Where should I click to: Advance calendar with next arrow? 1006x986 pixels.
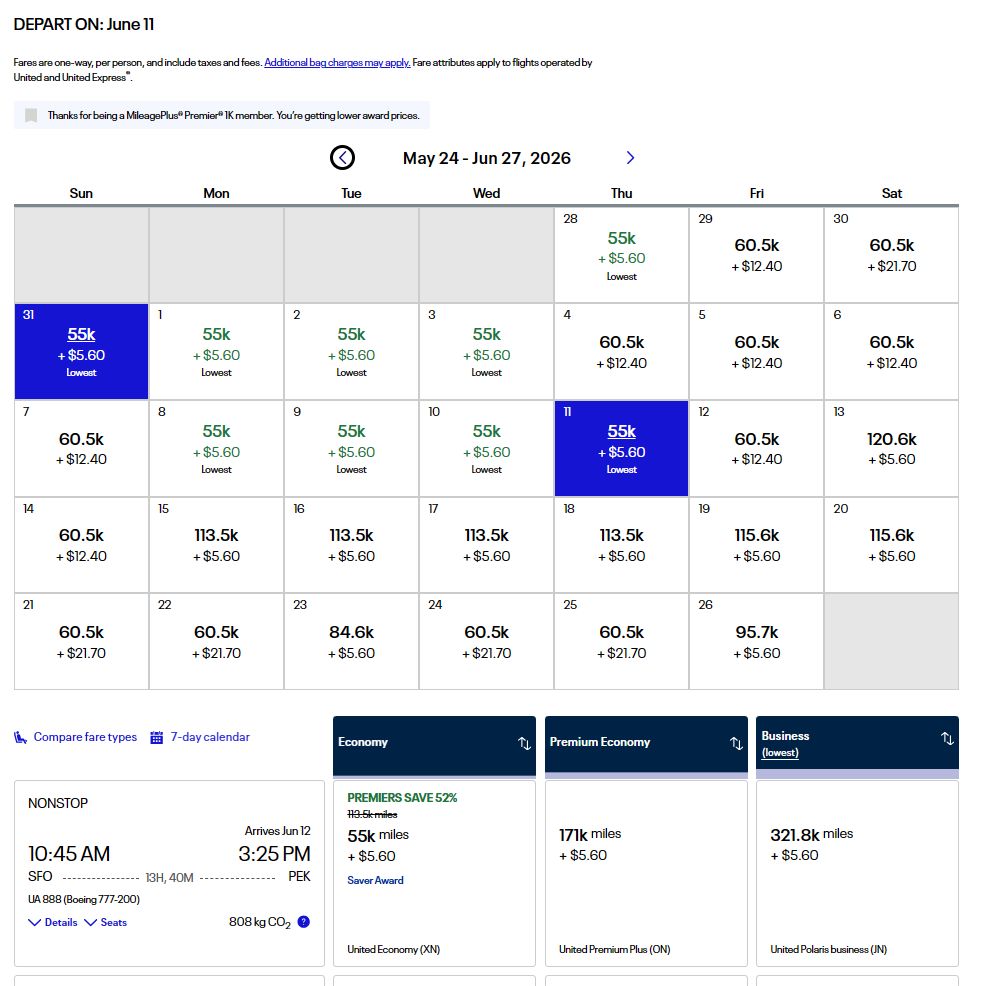click(x=630, y=157)
